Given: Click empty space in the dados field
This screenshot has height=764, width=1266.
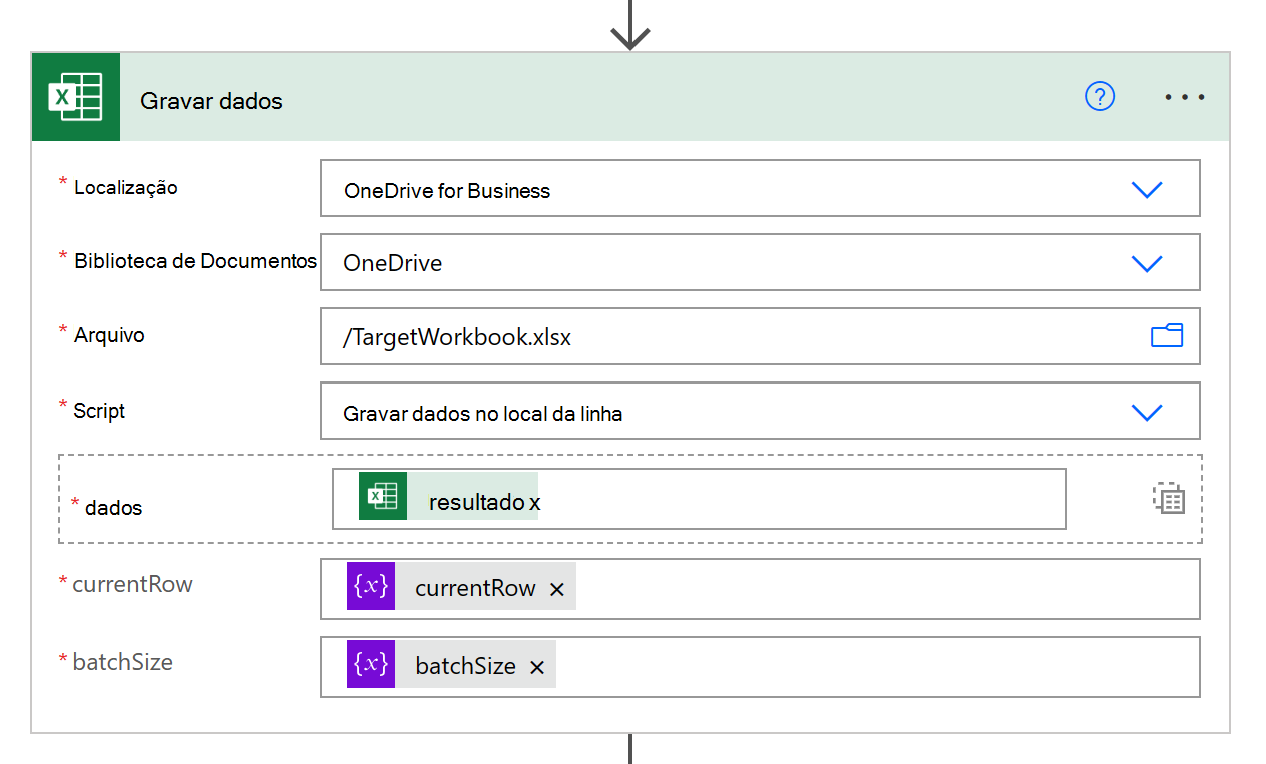Looking at the screenshot, I should tap(800, 499).
